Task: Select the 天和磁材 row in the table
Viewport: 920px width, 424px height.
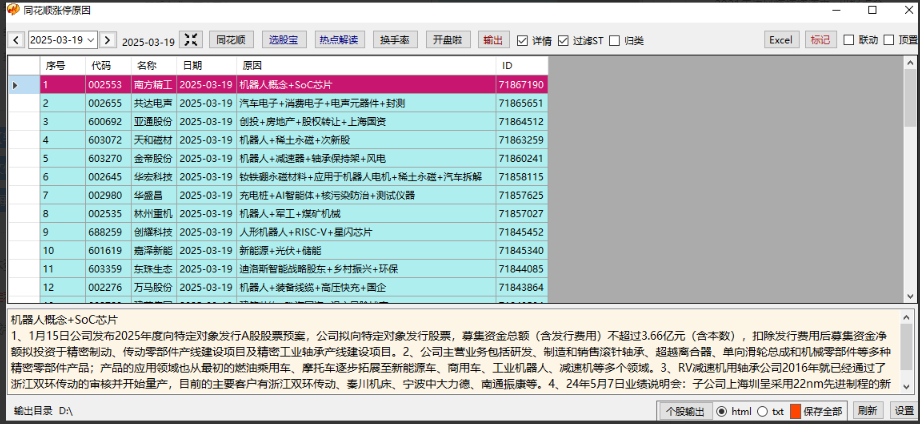Action: click(x=153, y=139)
